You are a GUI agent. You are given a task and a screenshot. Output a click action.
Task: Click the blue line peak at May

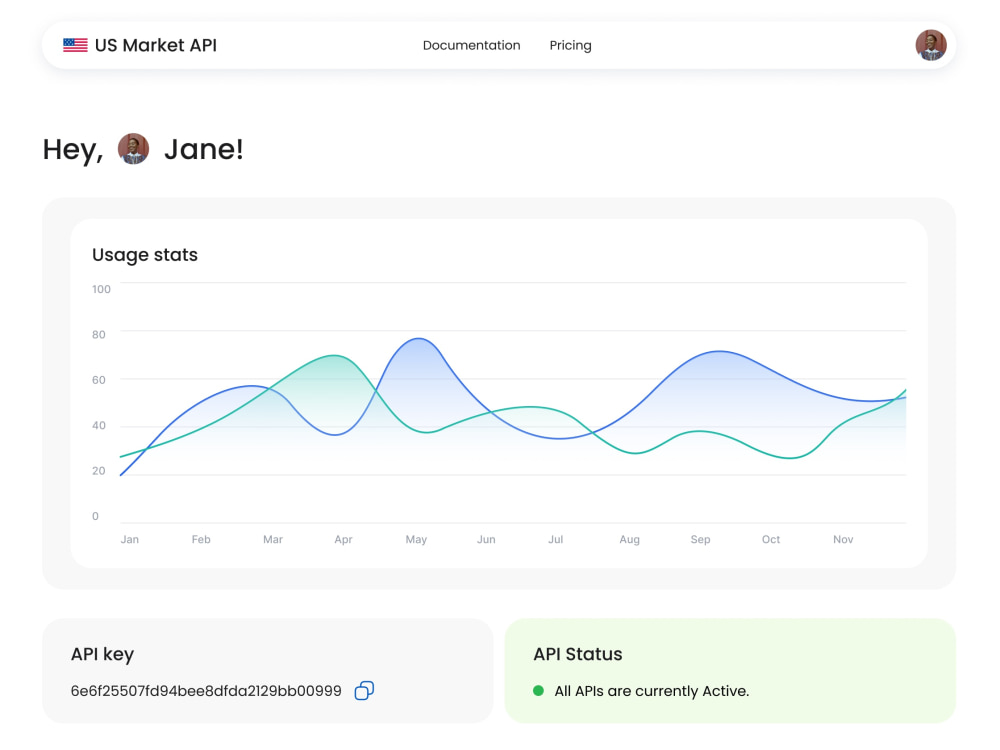[x=418, y=339]
